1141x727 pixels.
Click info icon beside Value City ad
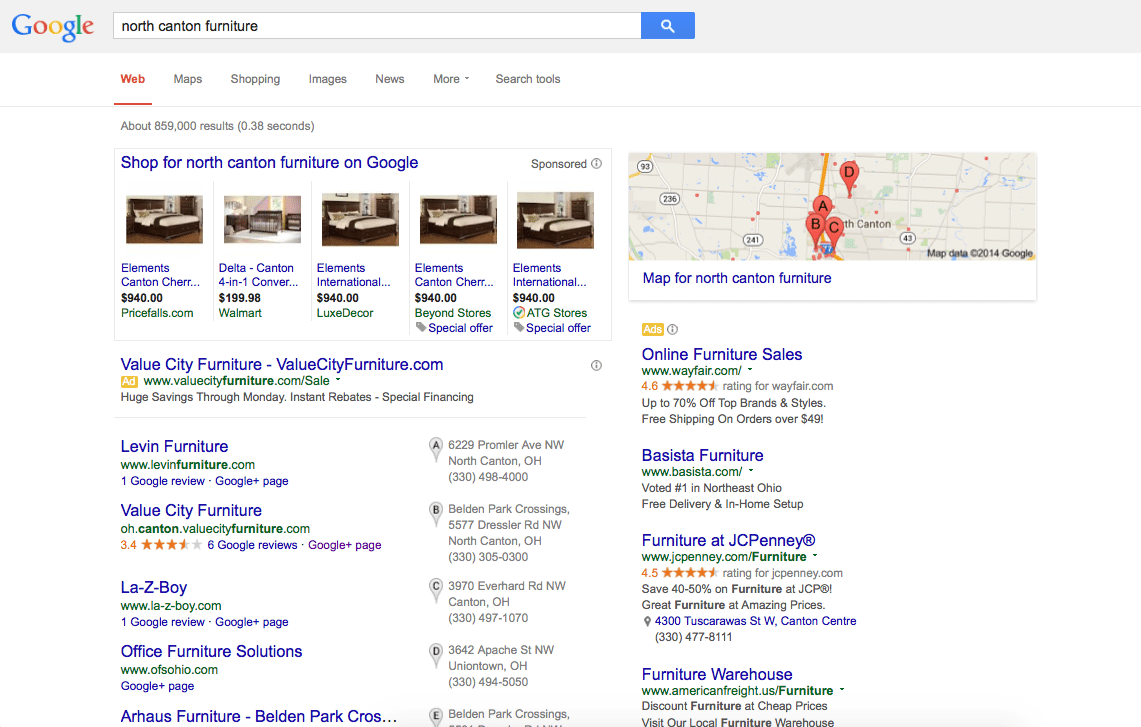597,365
